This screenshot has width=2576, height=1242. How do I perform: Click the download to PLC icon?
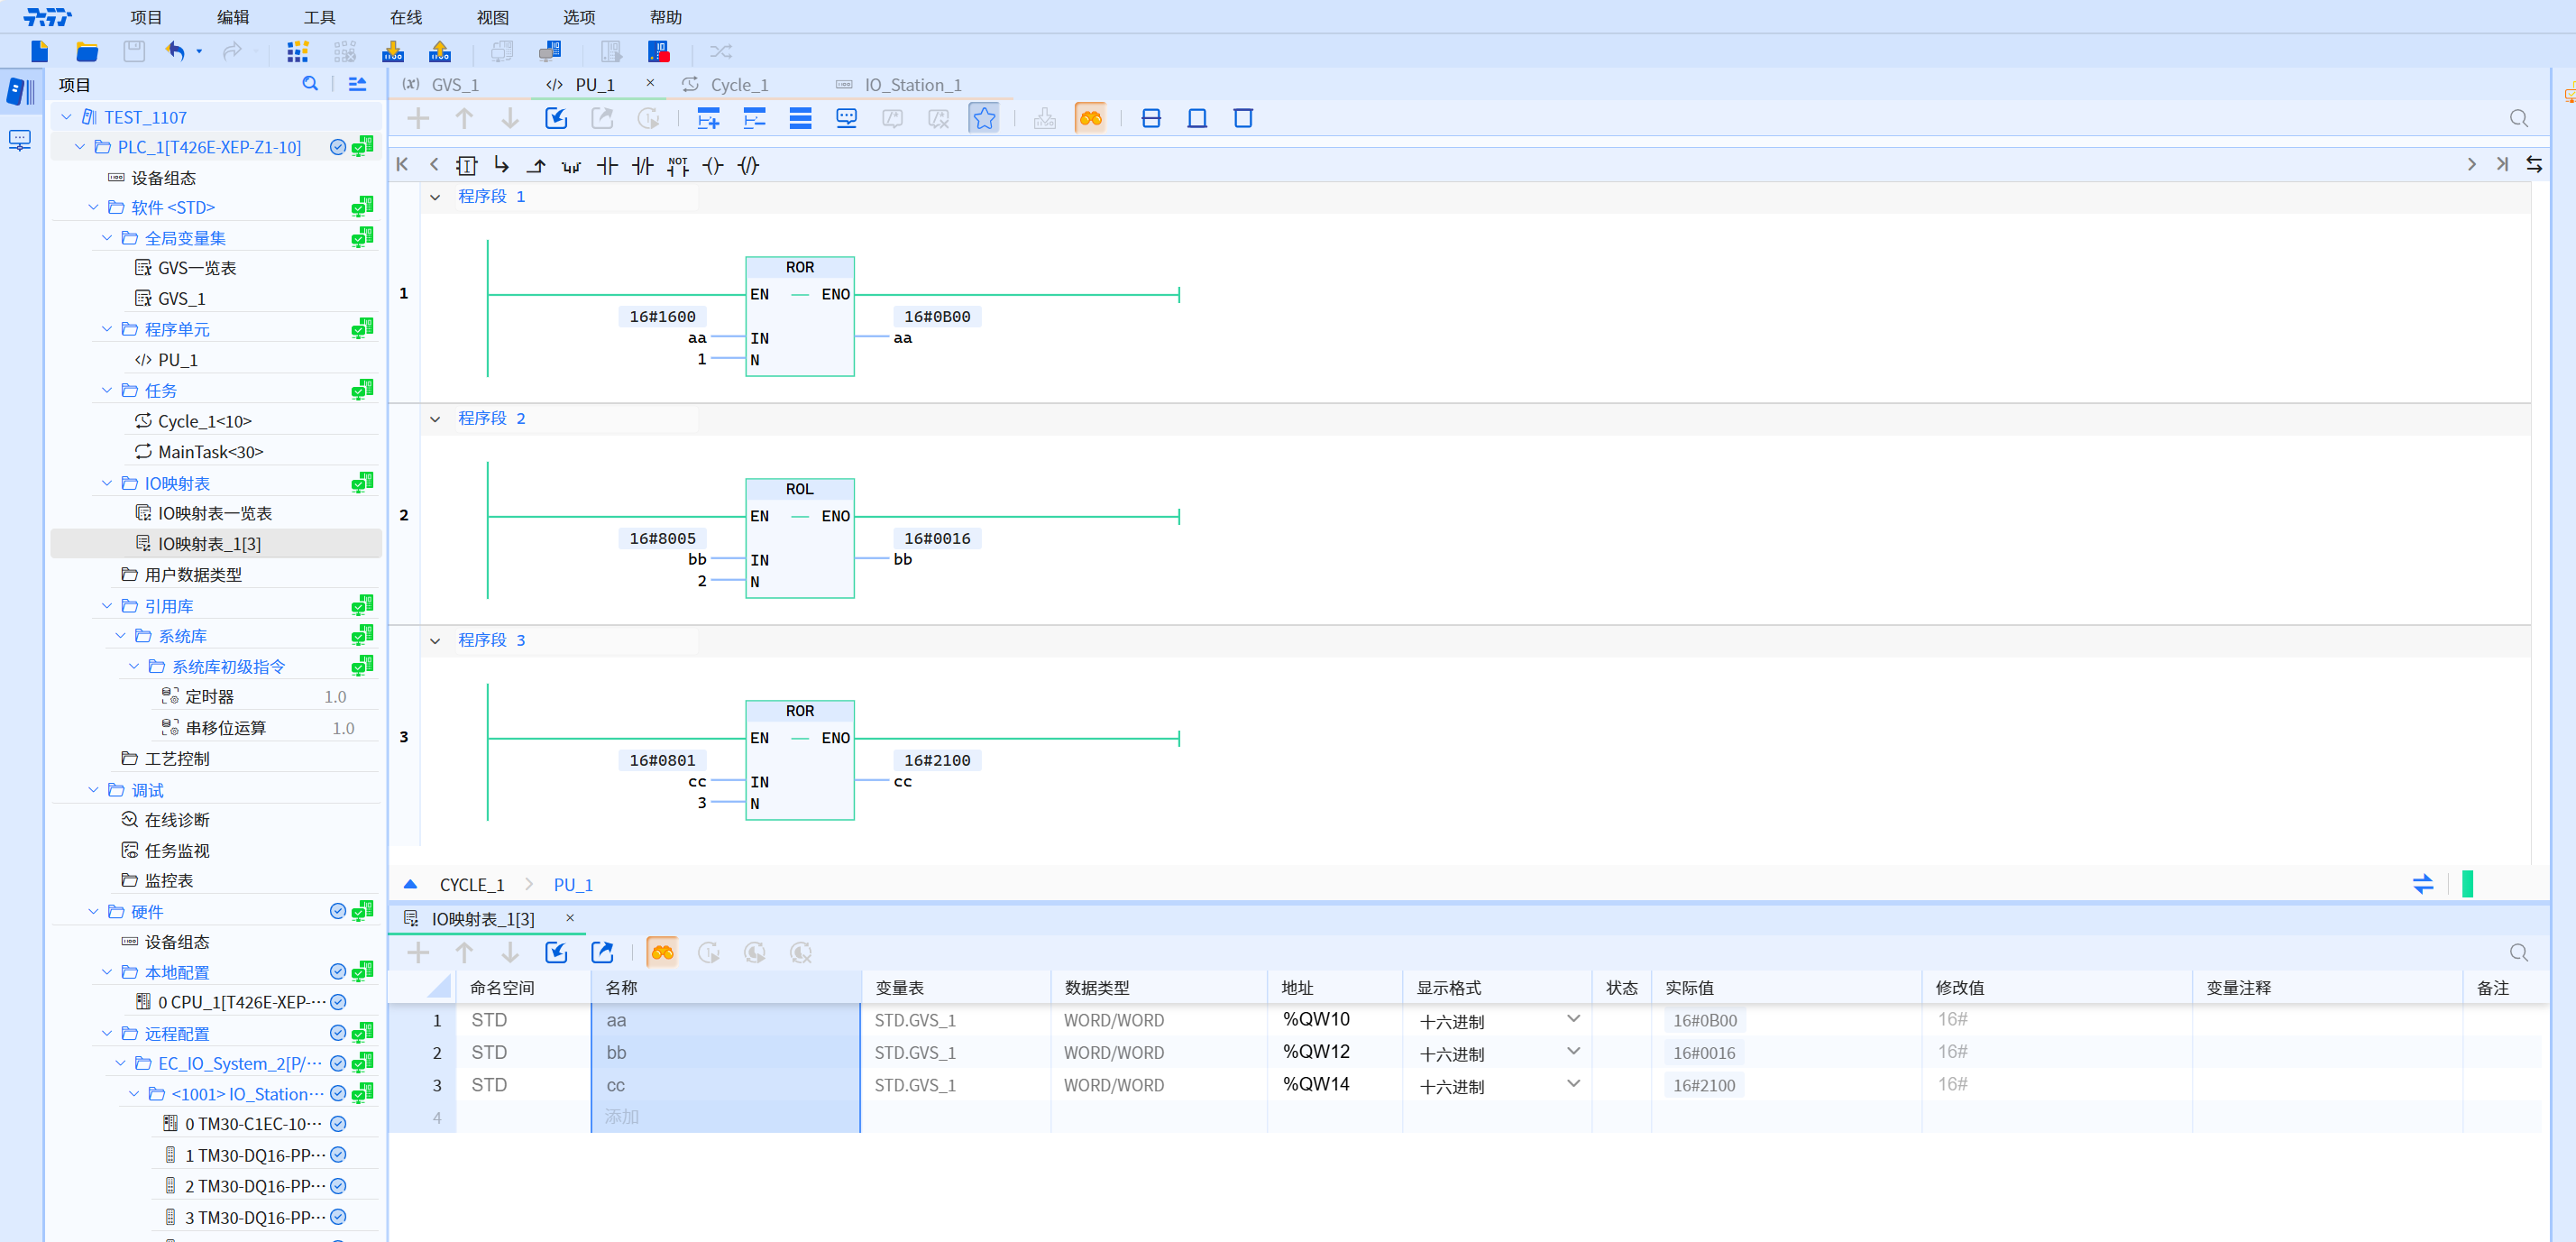click(x=393, y=51)
